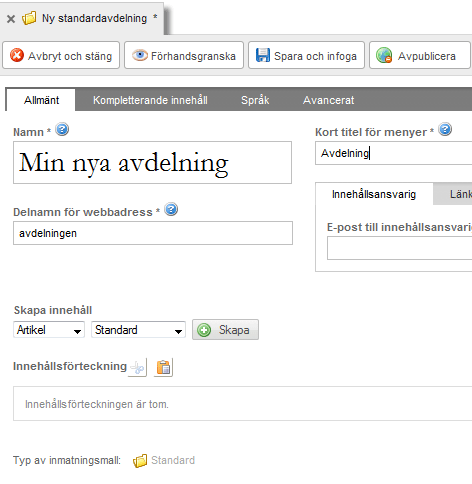
Task: Click the clipboard paste icon by Innehållsförteckning
Action: (x=163, y=367)
